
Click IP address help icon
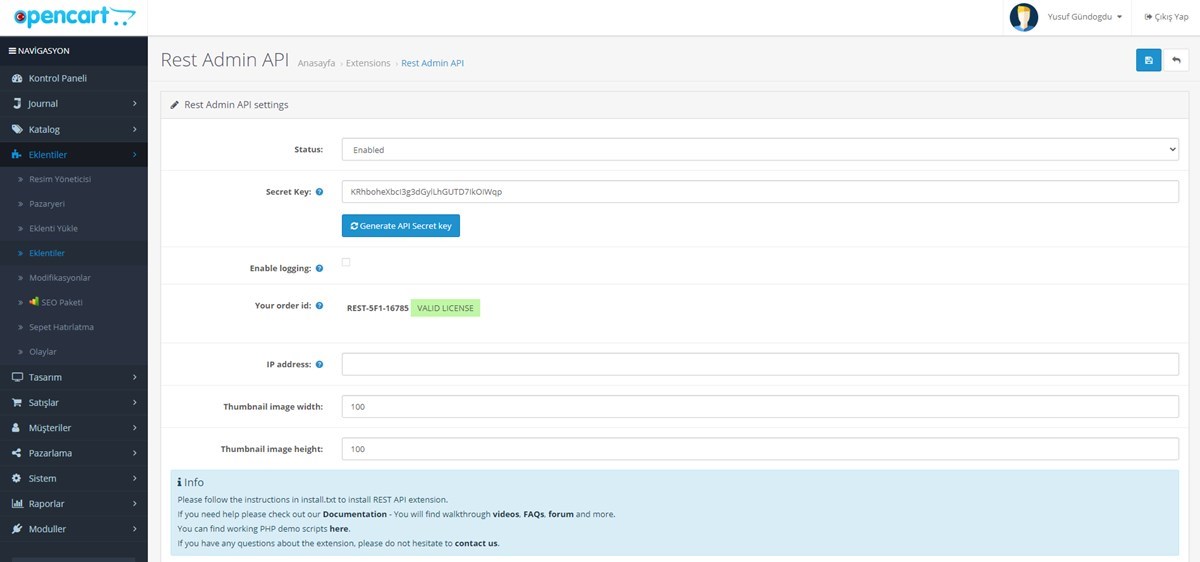pos(319,364)
